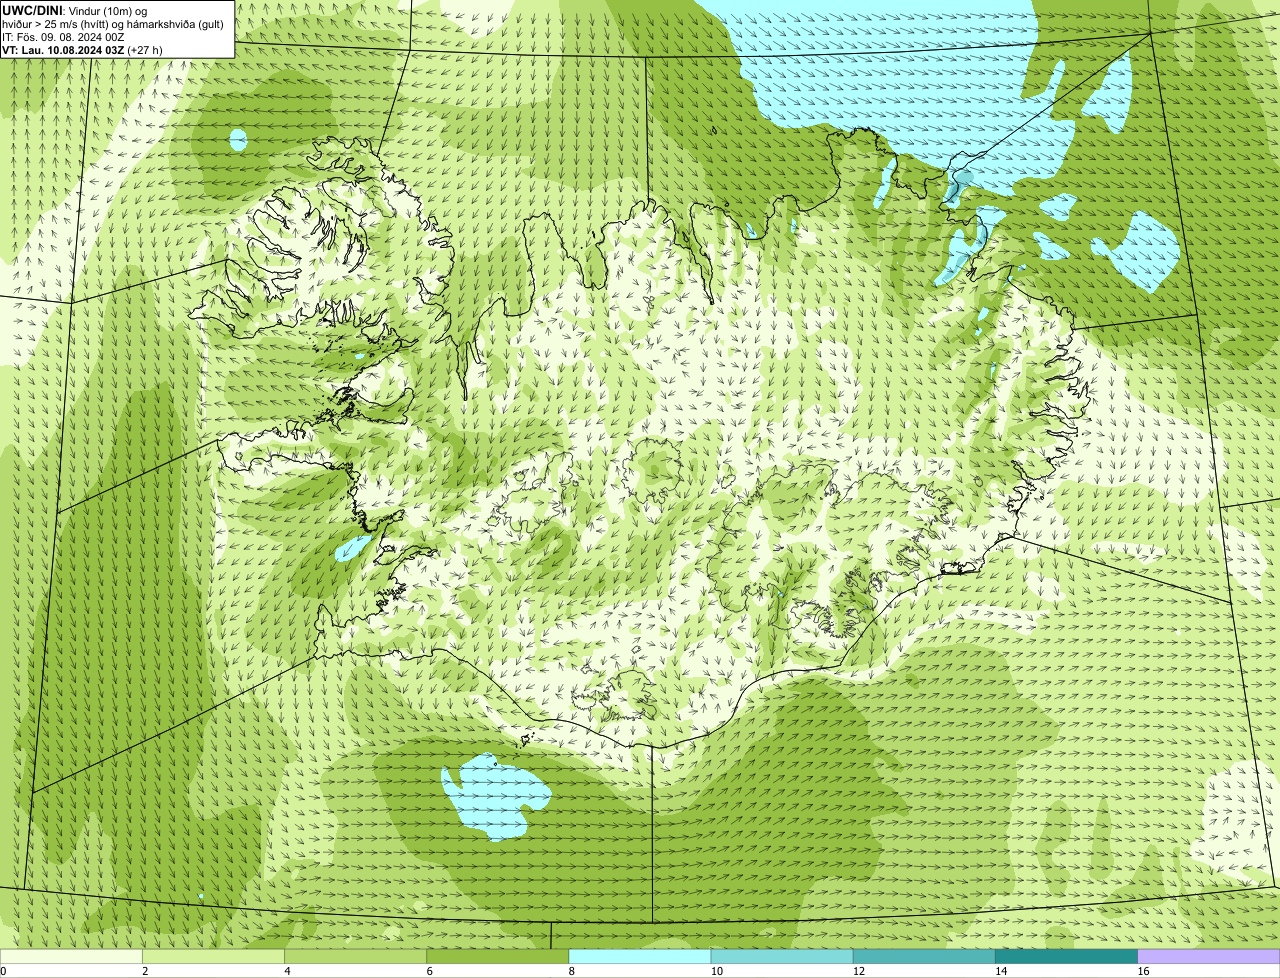Click the '8' scale tick label

tap(571, 971)
